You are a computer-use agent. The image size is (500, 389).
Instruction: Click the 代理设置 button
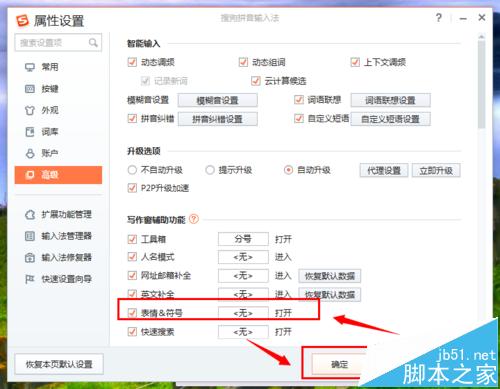coord(384,171)
